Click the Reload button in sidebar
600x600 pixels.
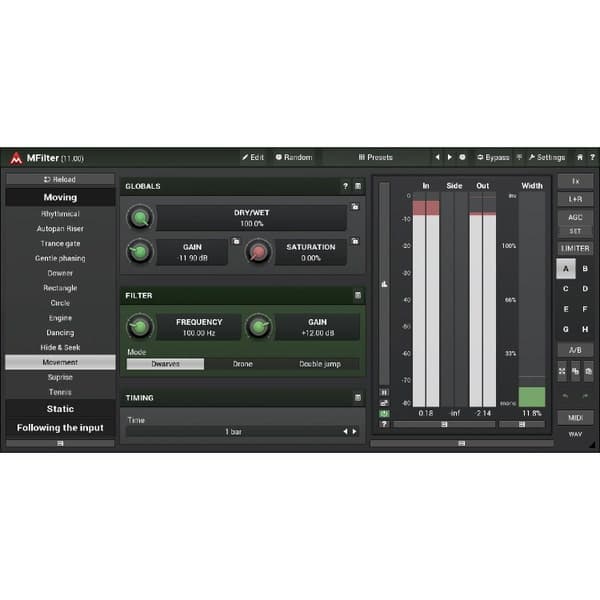pyautogui.click(x=59, y=180)
